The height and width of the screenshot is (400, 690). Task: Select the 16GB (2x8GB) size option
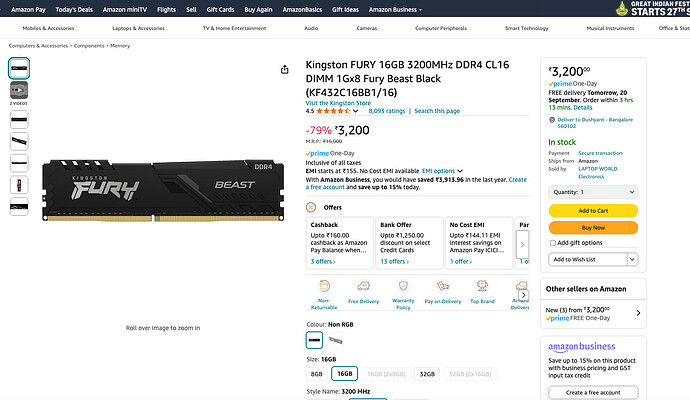pyautogui.click(x=386, y=374)
